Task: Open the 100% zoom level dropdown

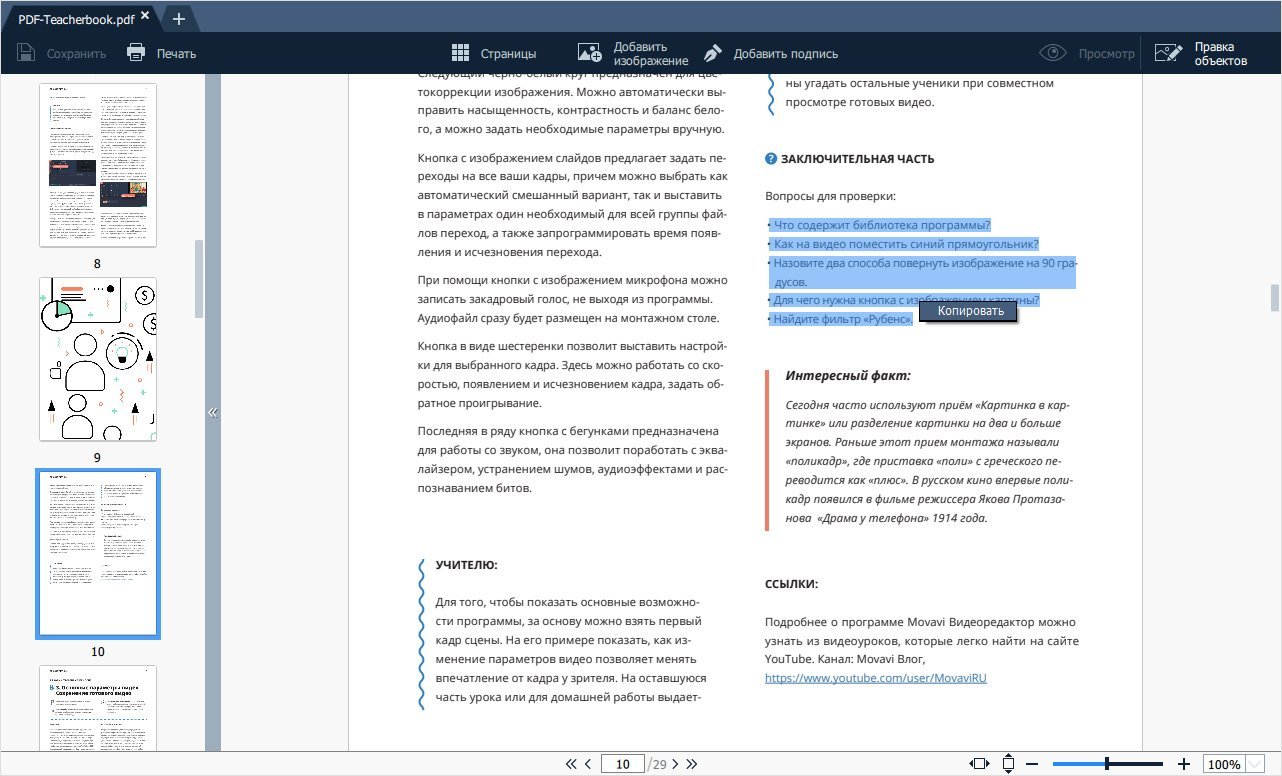Action: [x=1256, y=764]
